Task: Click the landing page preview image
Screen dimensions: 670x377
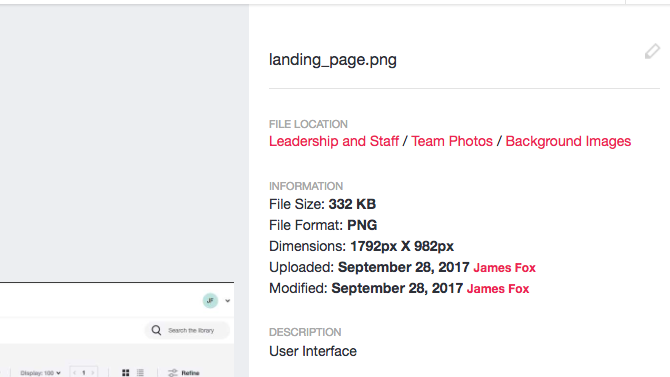Action: point(117,330)
